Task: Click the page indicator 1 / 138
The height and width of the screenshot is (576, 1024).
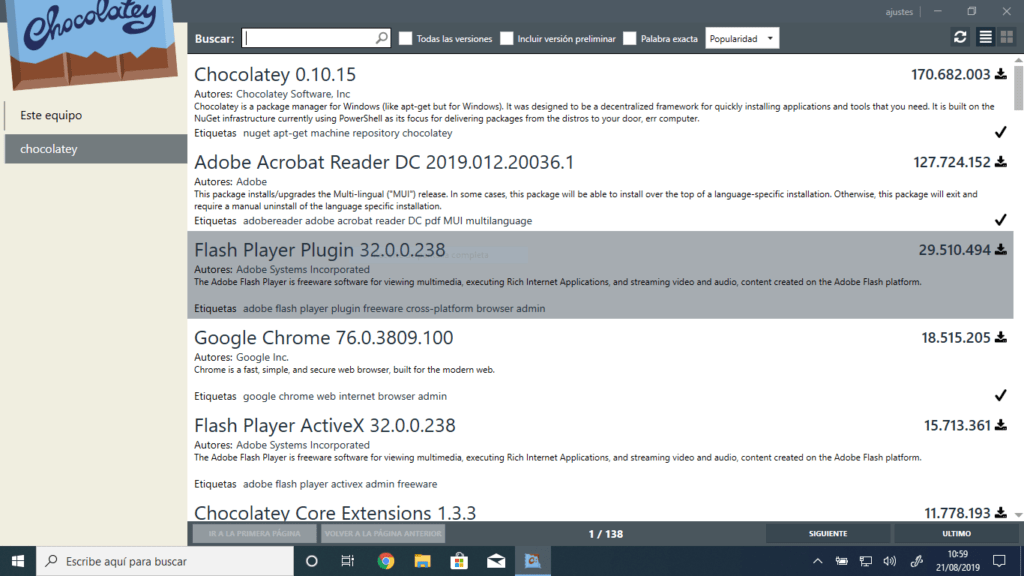Action: pyautogui.click(x=605, y=534)
